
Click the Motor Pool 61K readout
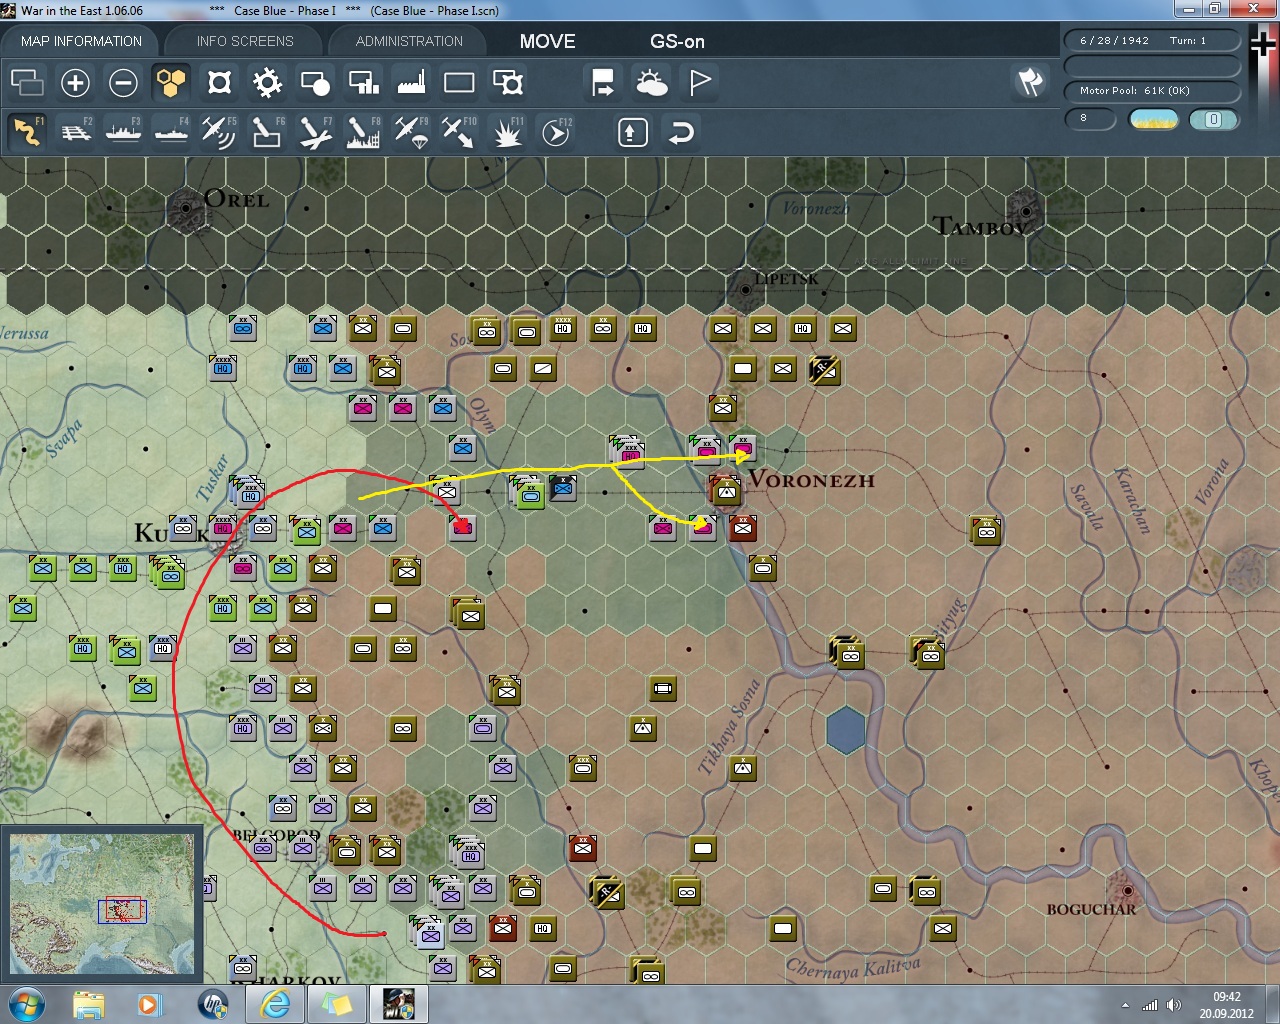(1152, 91)
